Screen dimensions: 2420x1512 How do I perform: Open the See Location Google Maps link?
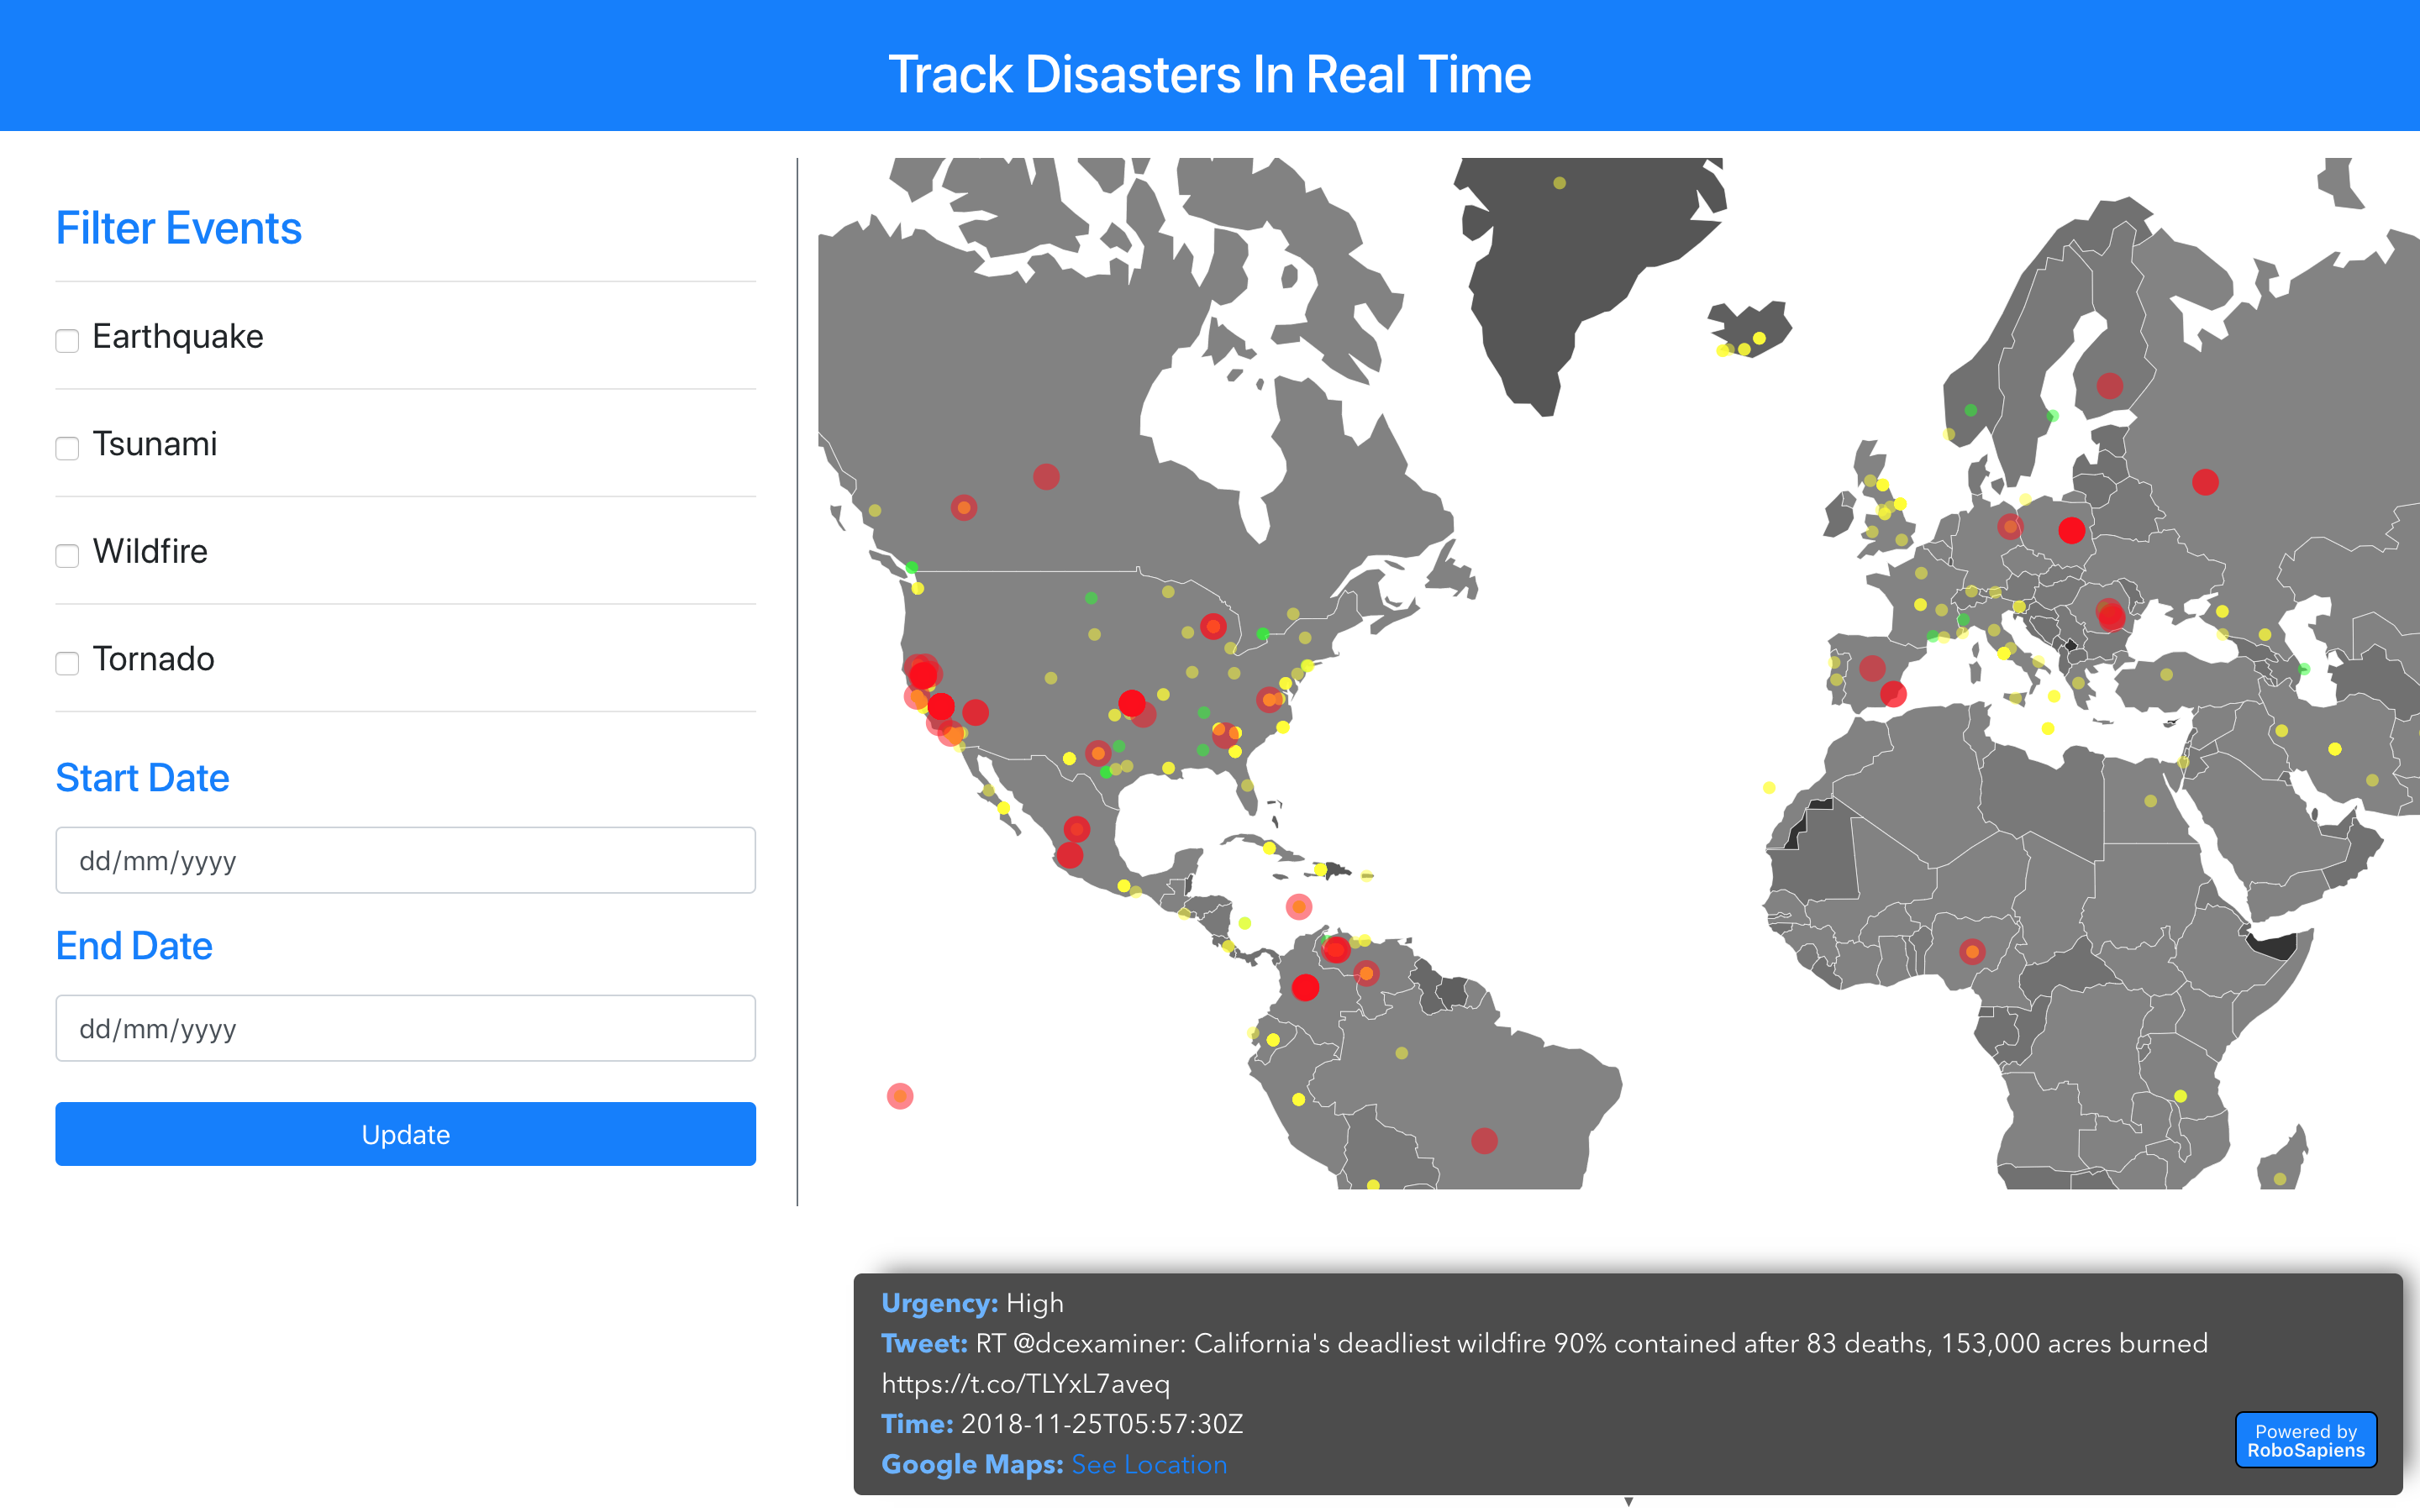click(x=1148, y=1464)
